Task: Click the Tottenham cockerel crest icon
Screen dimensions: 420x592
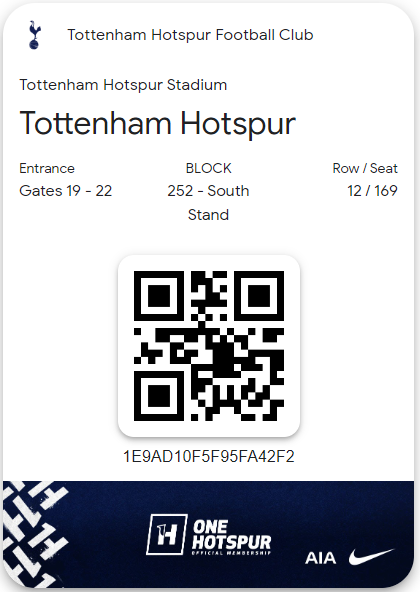Action: pos(35,35)
